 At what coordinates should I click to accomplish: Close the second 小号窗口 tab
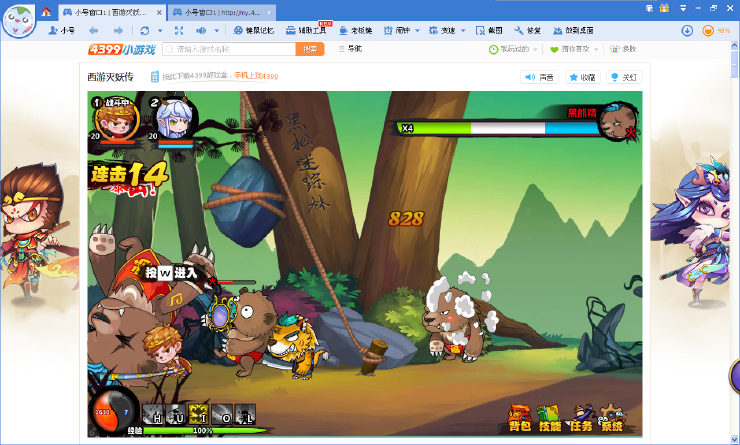(269, 12)
